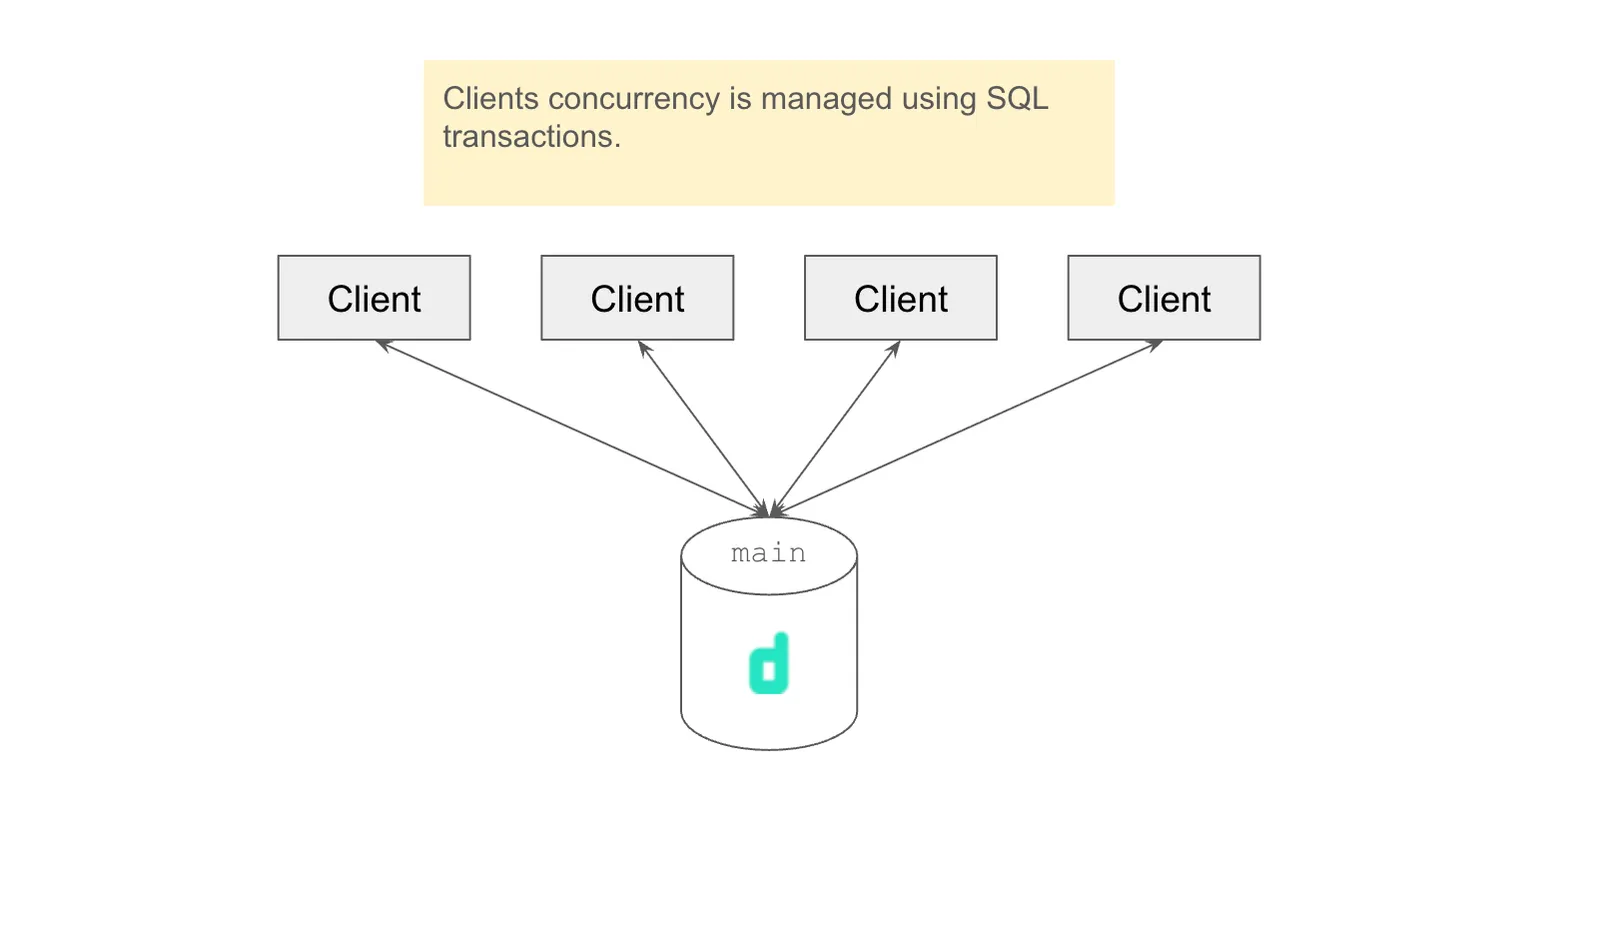
Task: Select the rightmost Client box
Action: pos(1163,298)
